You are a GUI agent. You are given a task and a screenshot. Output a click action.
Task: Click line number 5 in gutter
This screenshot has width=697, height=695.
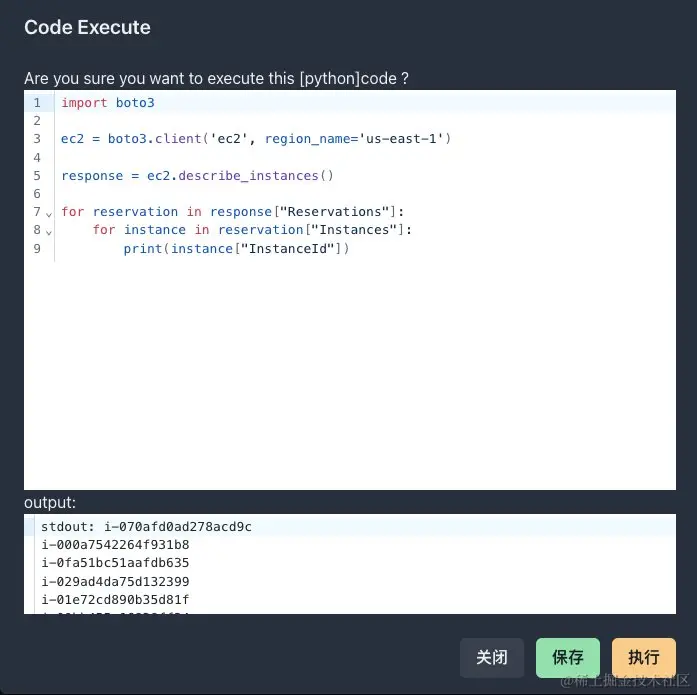[x=37, y=176]
